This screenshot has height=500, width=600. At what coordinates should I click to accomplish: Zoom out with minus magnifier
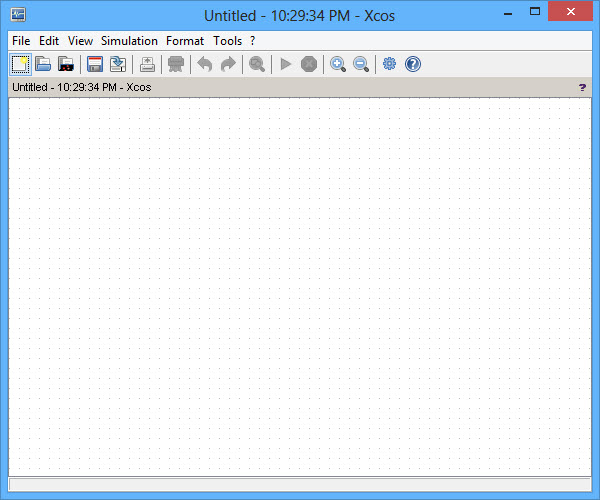(x=361, y=64)
